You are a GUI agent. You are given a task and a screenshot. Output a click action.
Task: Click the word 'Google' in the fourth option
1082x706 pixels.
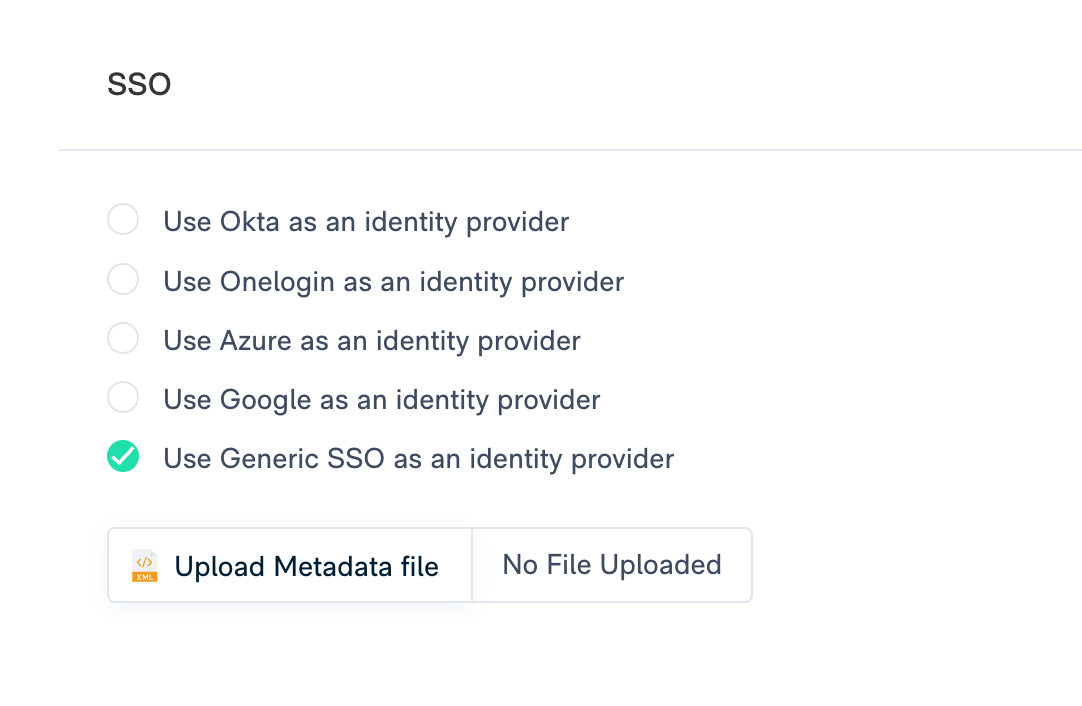coord(265,401)
